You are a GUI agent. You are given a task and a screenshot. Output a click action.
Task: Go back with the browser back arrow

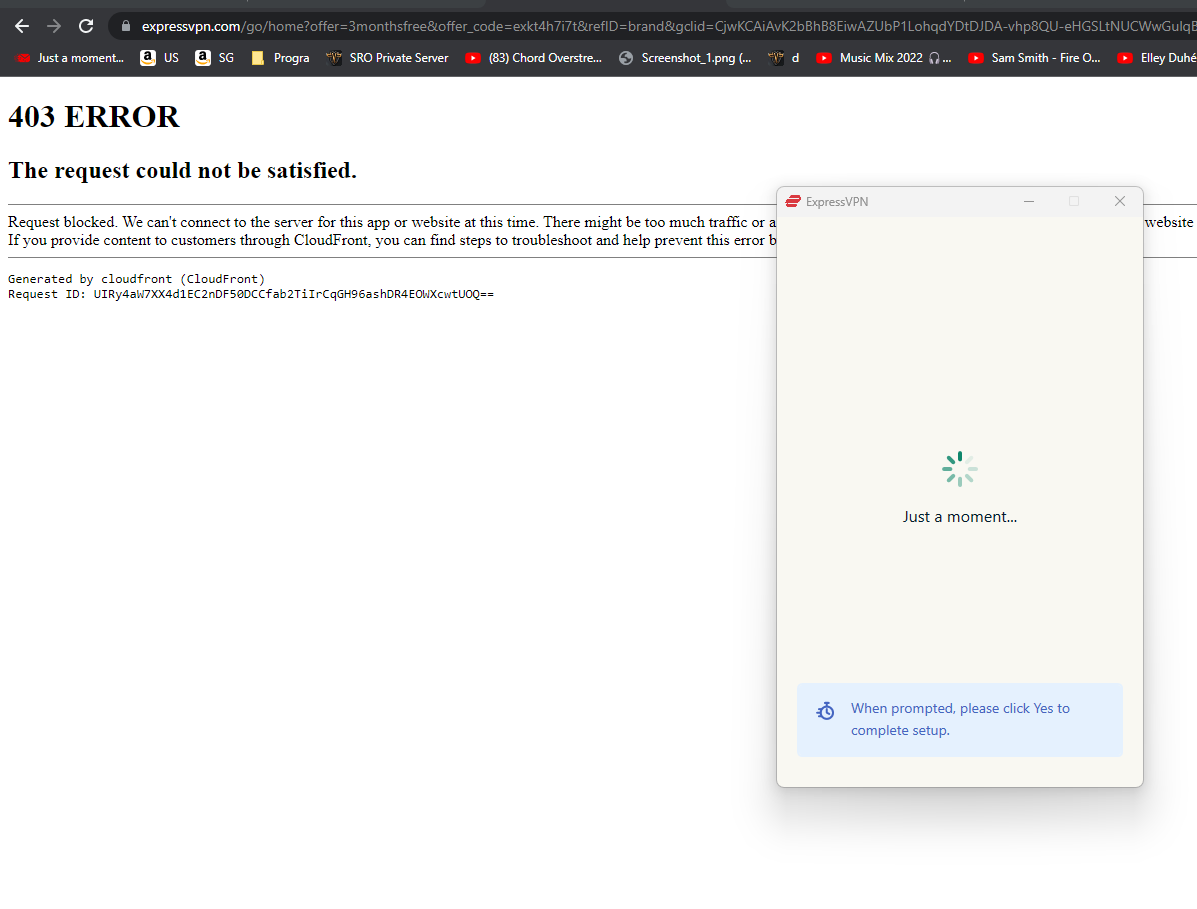[x=22, y=27]
